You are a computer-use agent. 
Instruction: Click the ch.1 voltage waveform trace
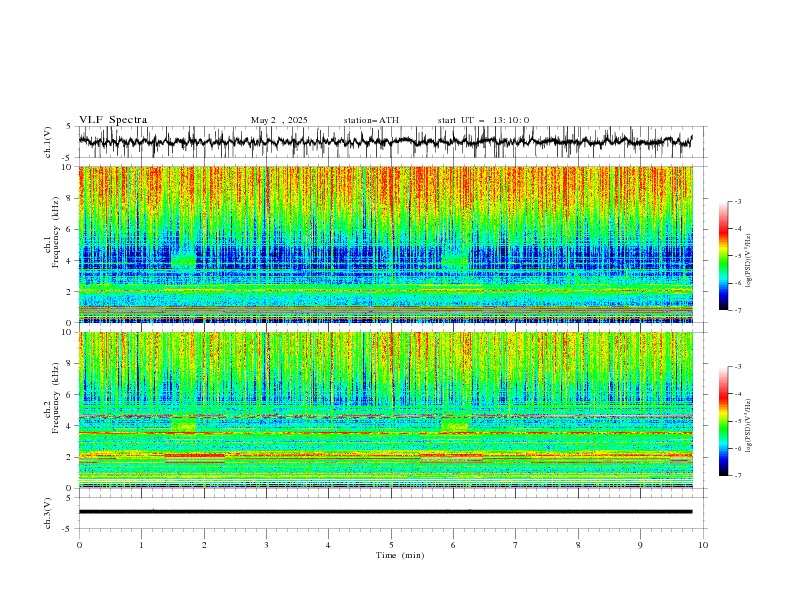click(x=385, y=141)
